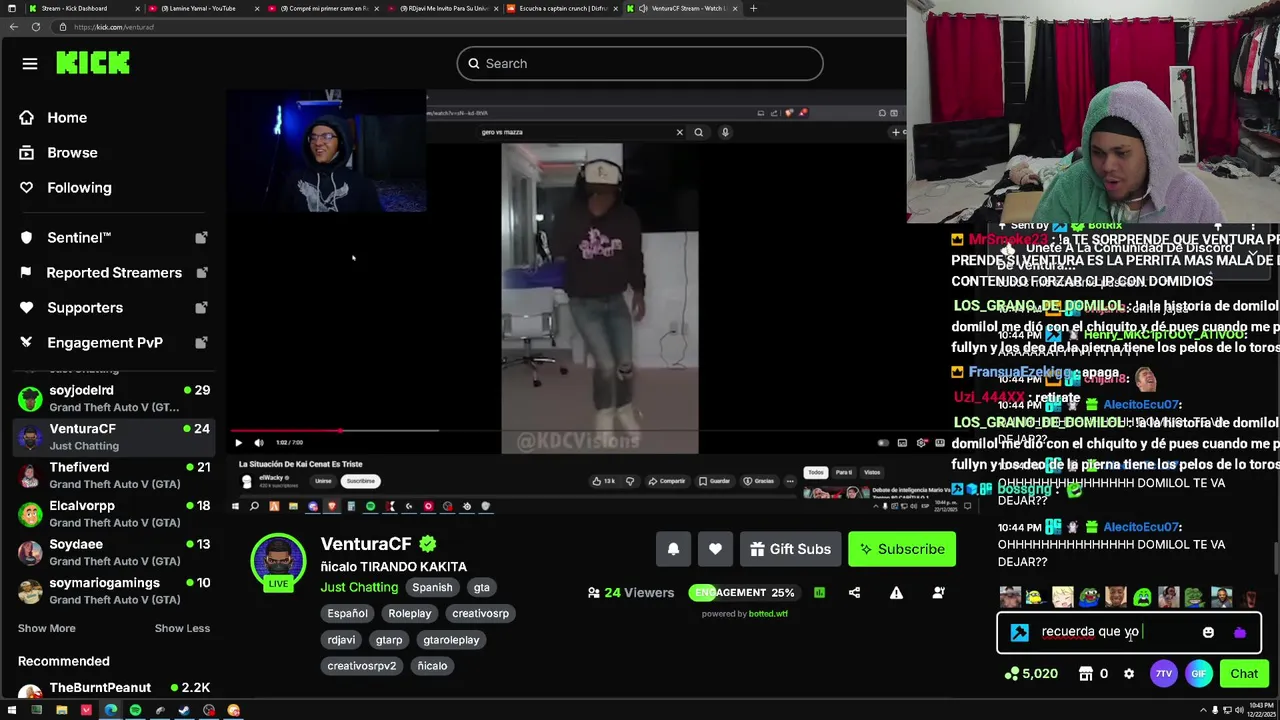Open the Following heart item

click(x=79, y=188)
